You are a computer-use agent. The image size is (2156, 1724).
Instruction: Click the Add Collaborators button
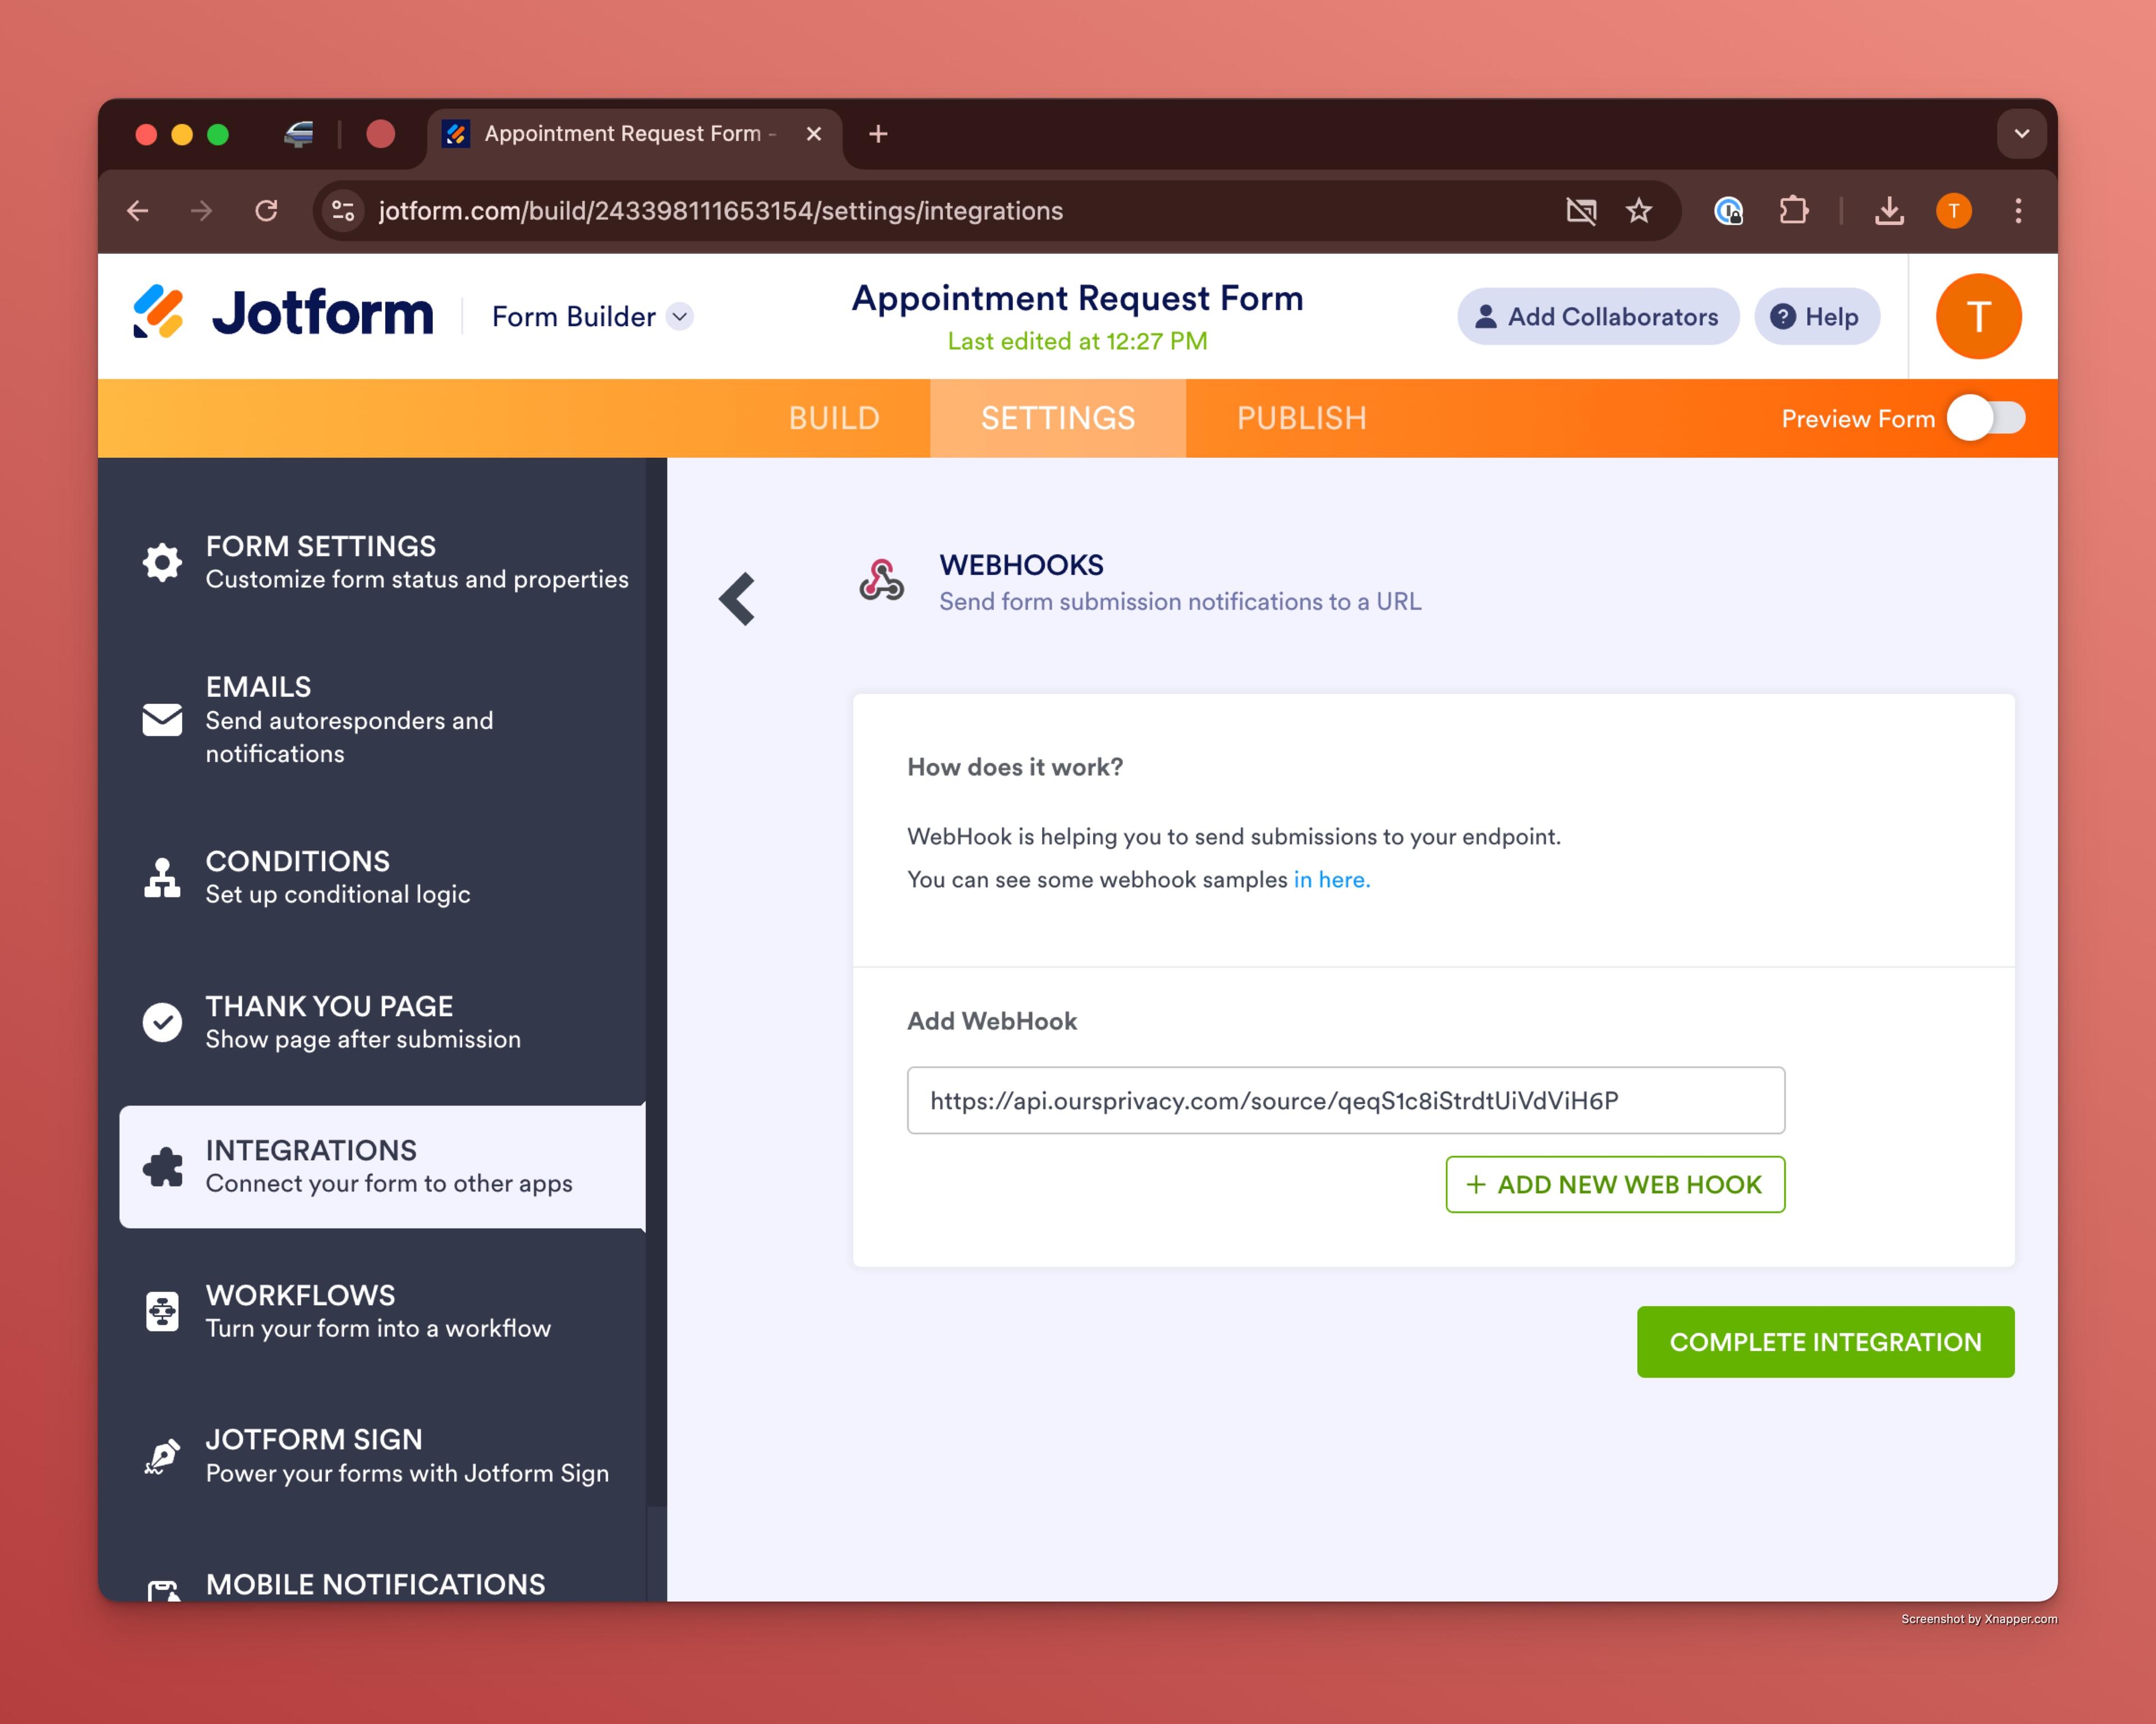1597,317
